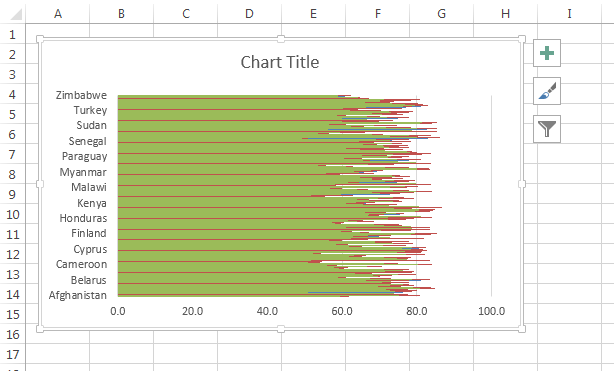This screenshot has width=614, height=371.
Task: Click the 0.0 value axis label
Action: (117, 311)
